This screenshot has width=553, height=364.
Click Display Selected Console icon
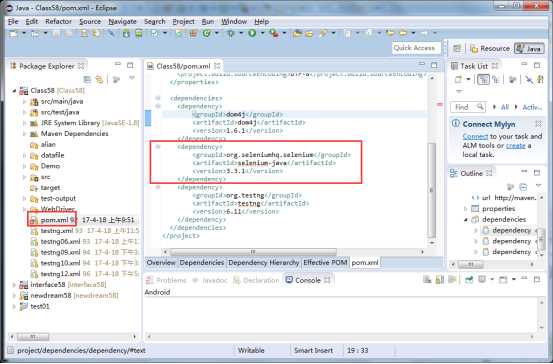point(482,280)
